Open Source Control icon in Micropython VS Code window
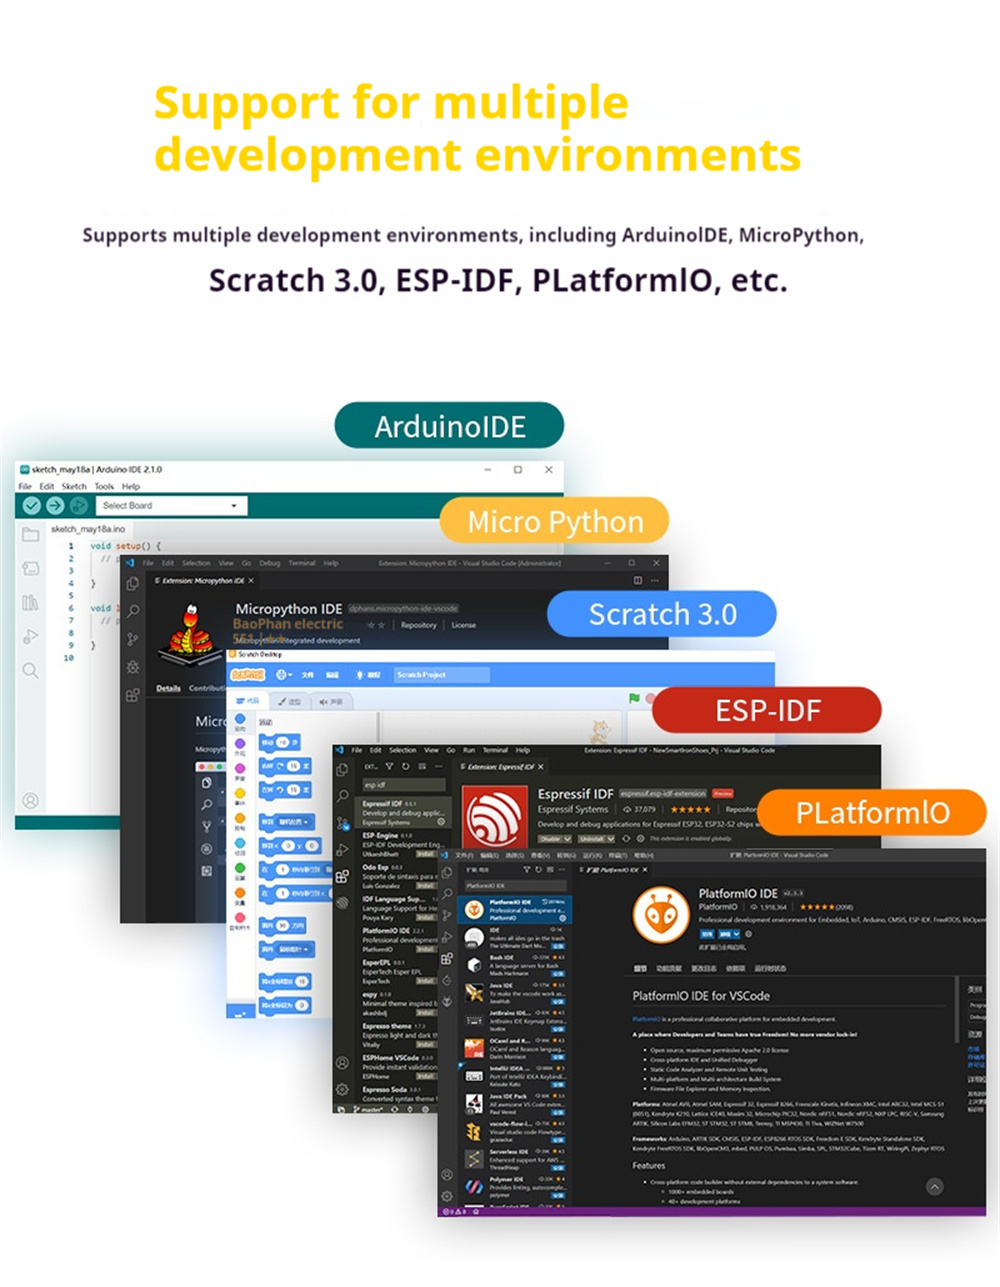This screenshot has height=1287, width=1000. coord(133,639)
